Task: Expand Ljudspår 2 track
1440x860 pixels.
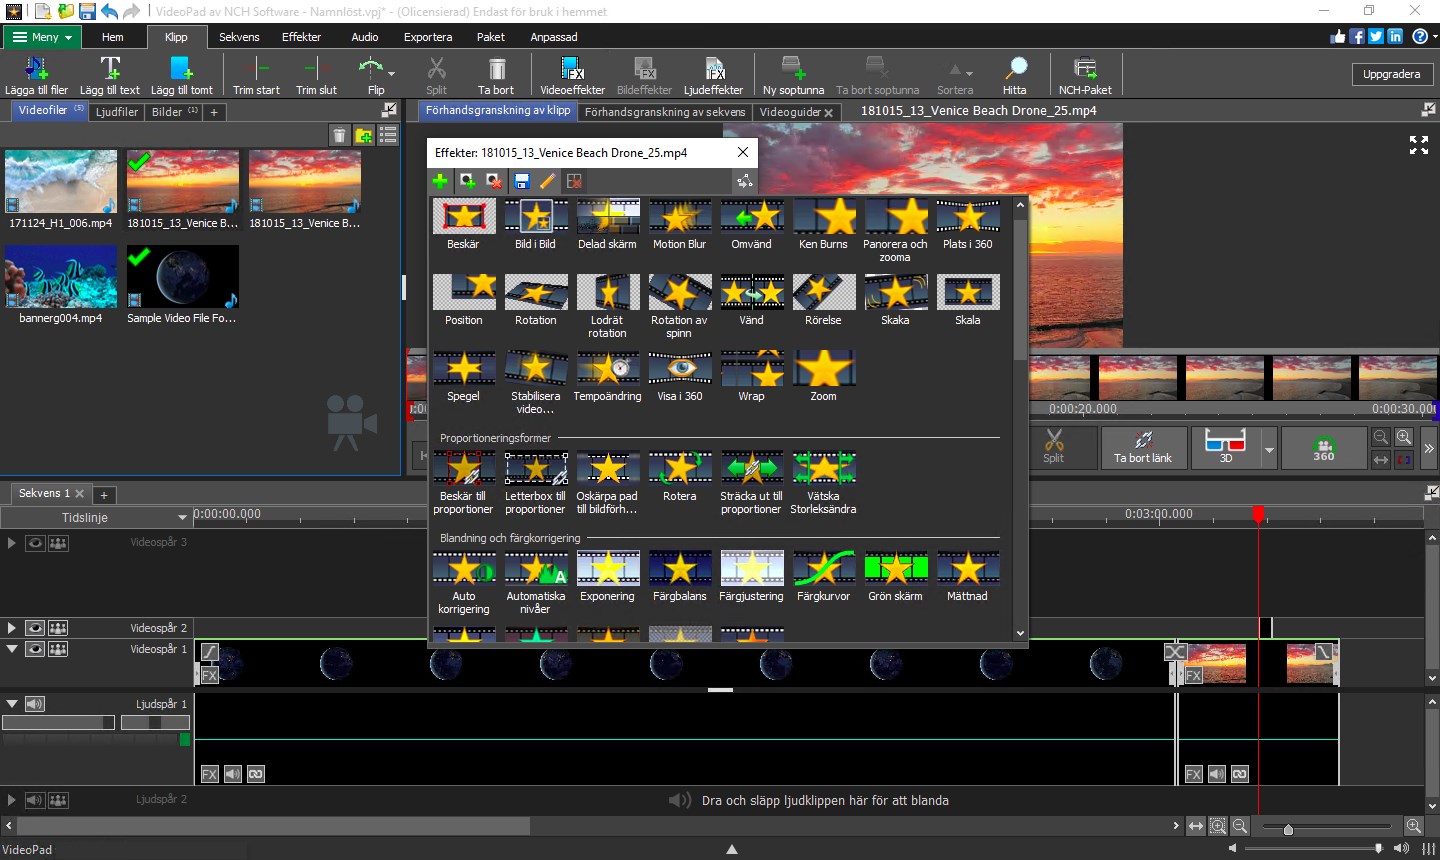Action: [12, 800]
